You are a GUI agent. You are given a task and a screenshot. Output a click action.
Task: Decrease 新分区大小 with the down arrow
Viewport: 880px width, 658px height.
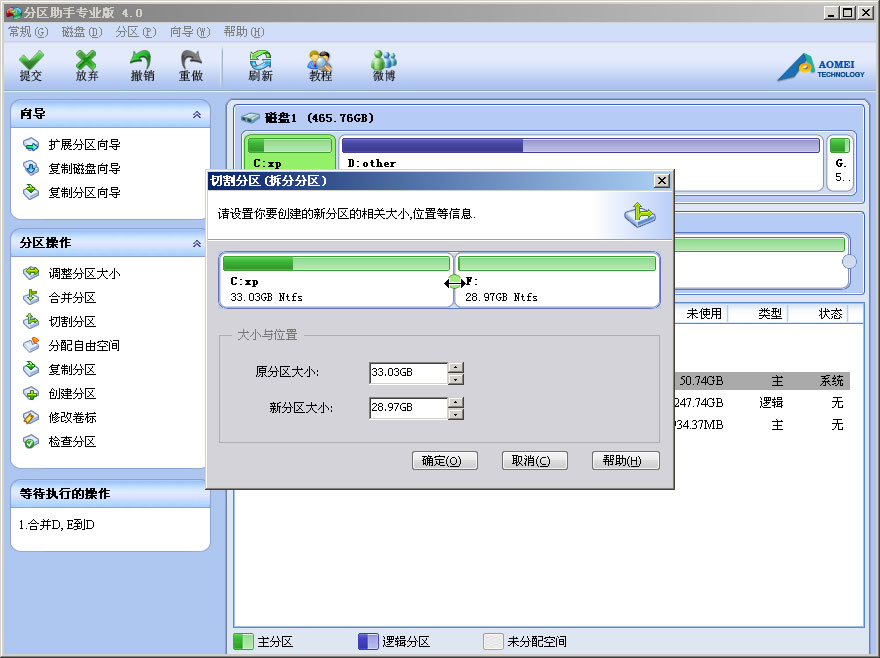(x=456, y=414)
